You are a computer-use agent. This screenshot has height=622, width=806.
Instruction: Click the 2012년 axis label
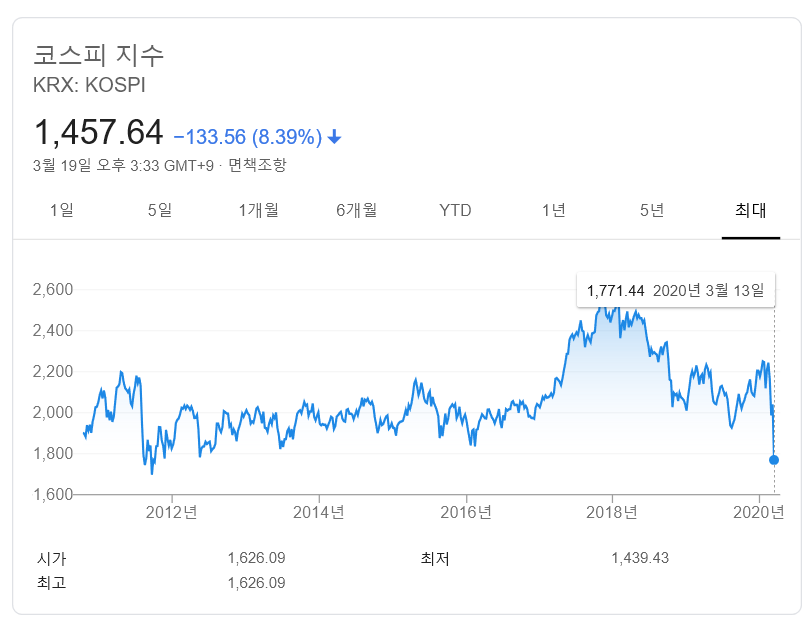(173, 510)
